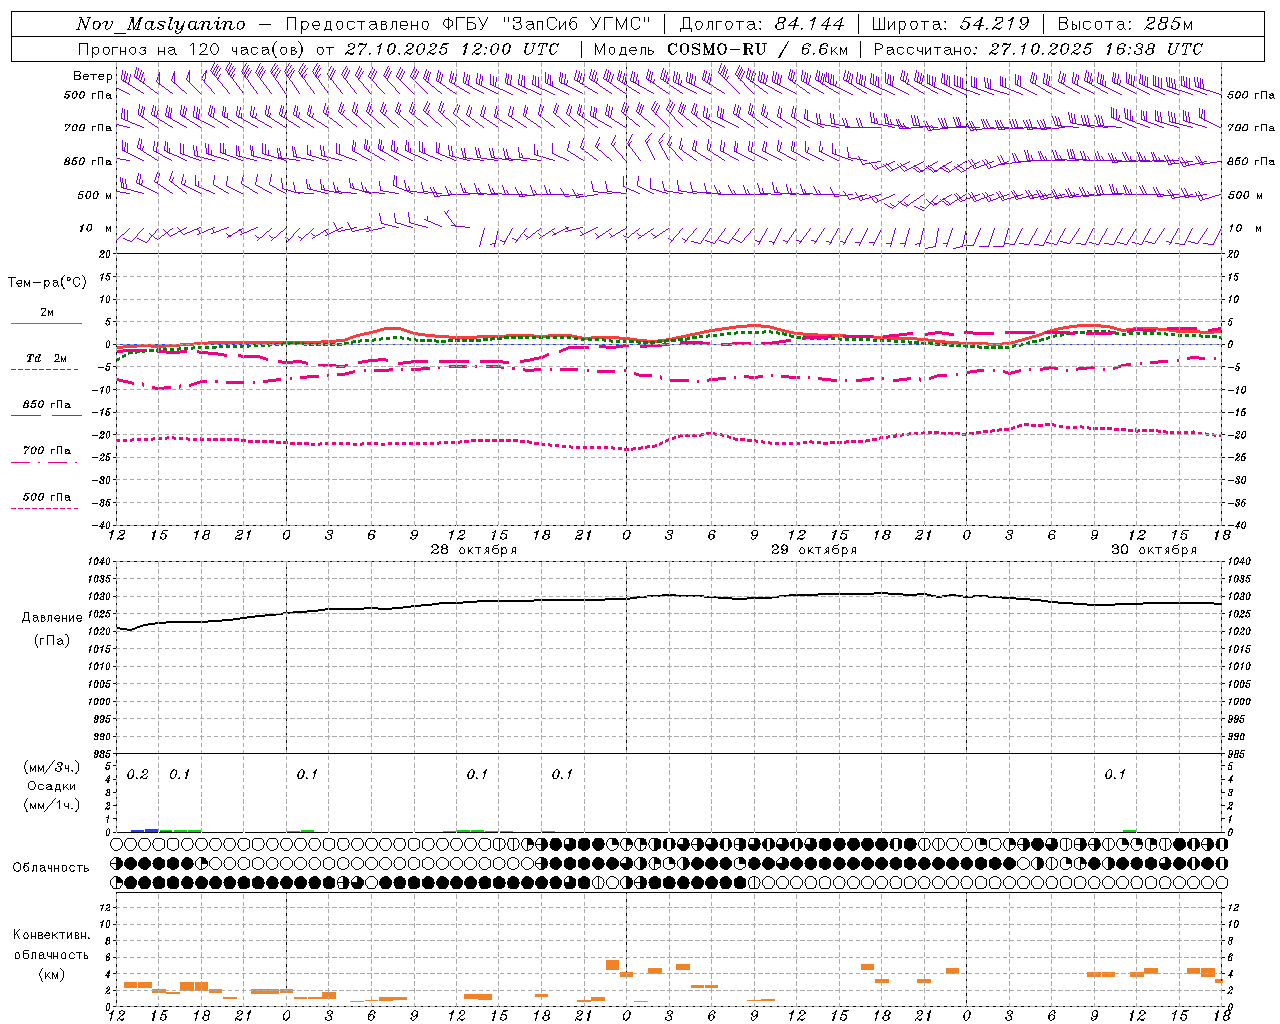Viewport: 1280px width, 1024px height.
Task: Click the left '700 гПа' wind level label
Action: click(88, 128)
